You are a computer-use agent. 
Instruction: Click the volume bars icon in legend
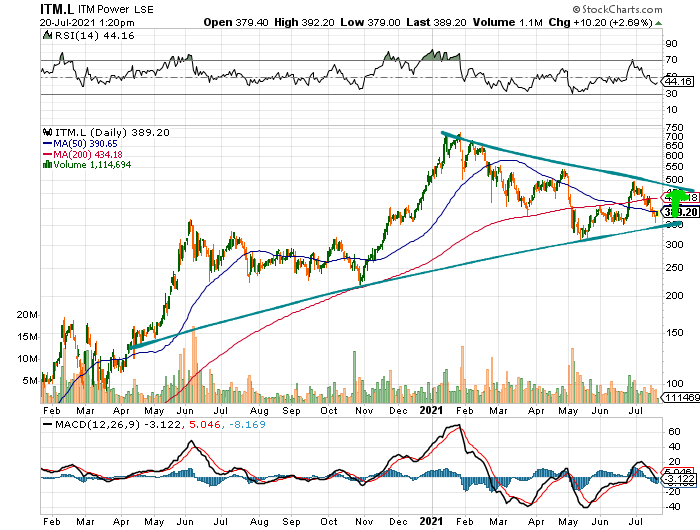[x=47, y=164]
